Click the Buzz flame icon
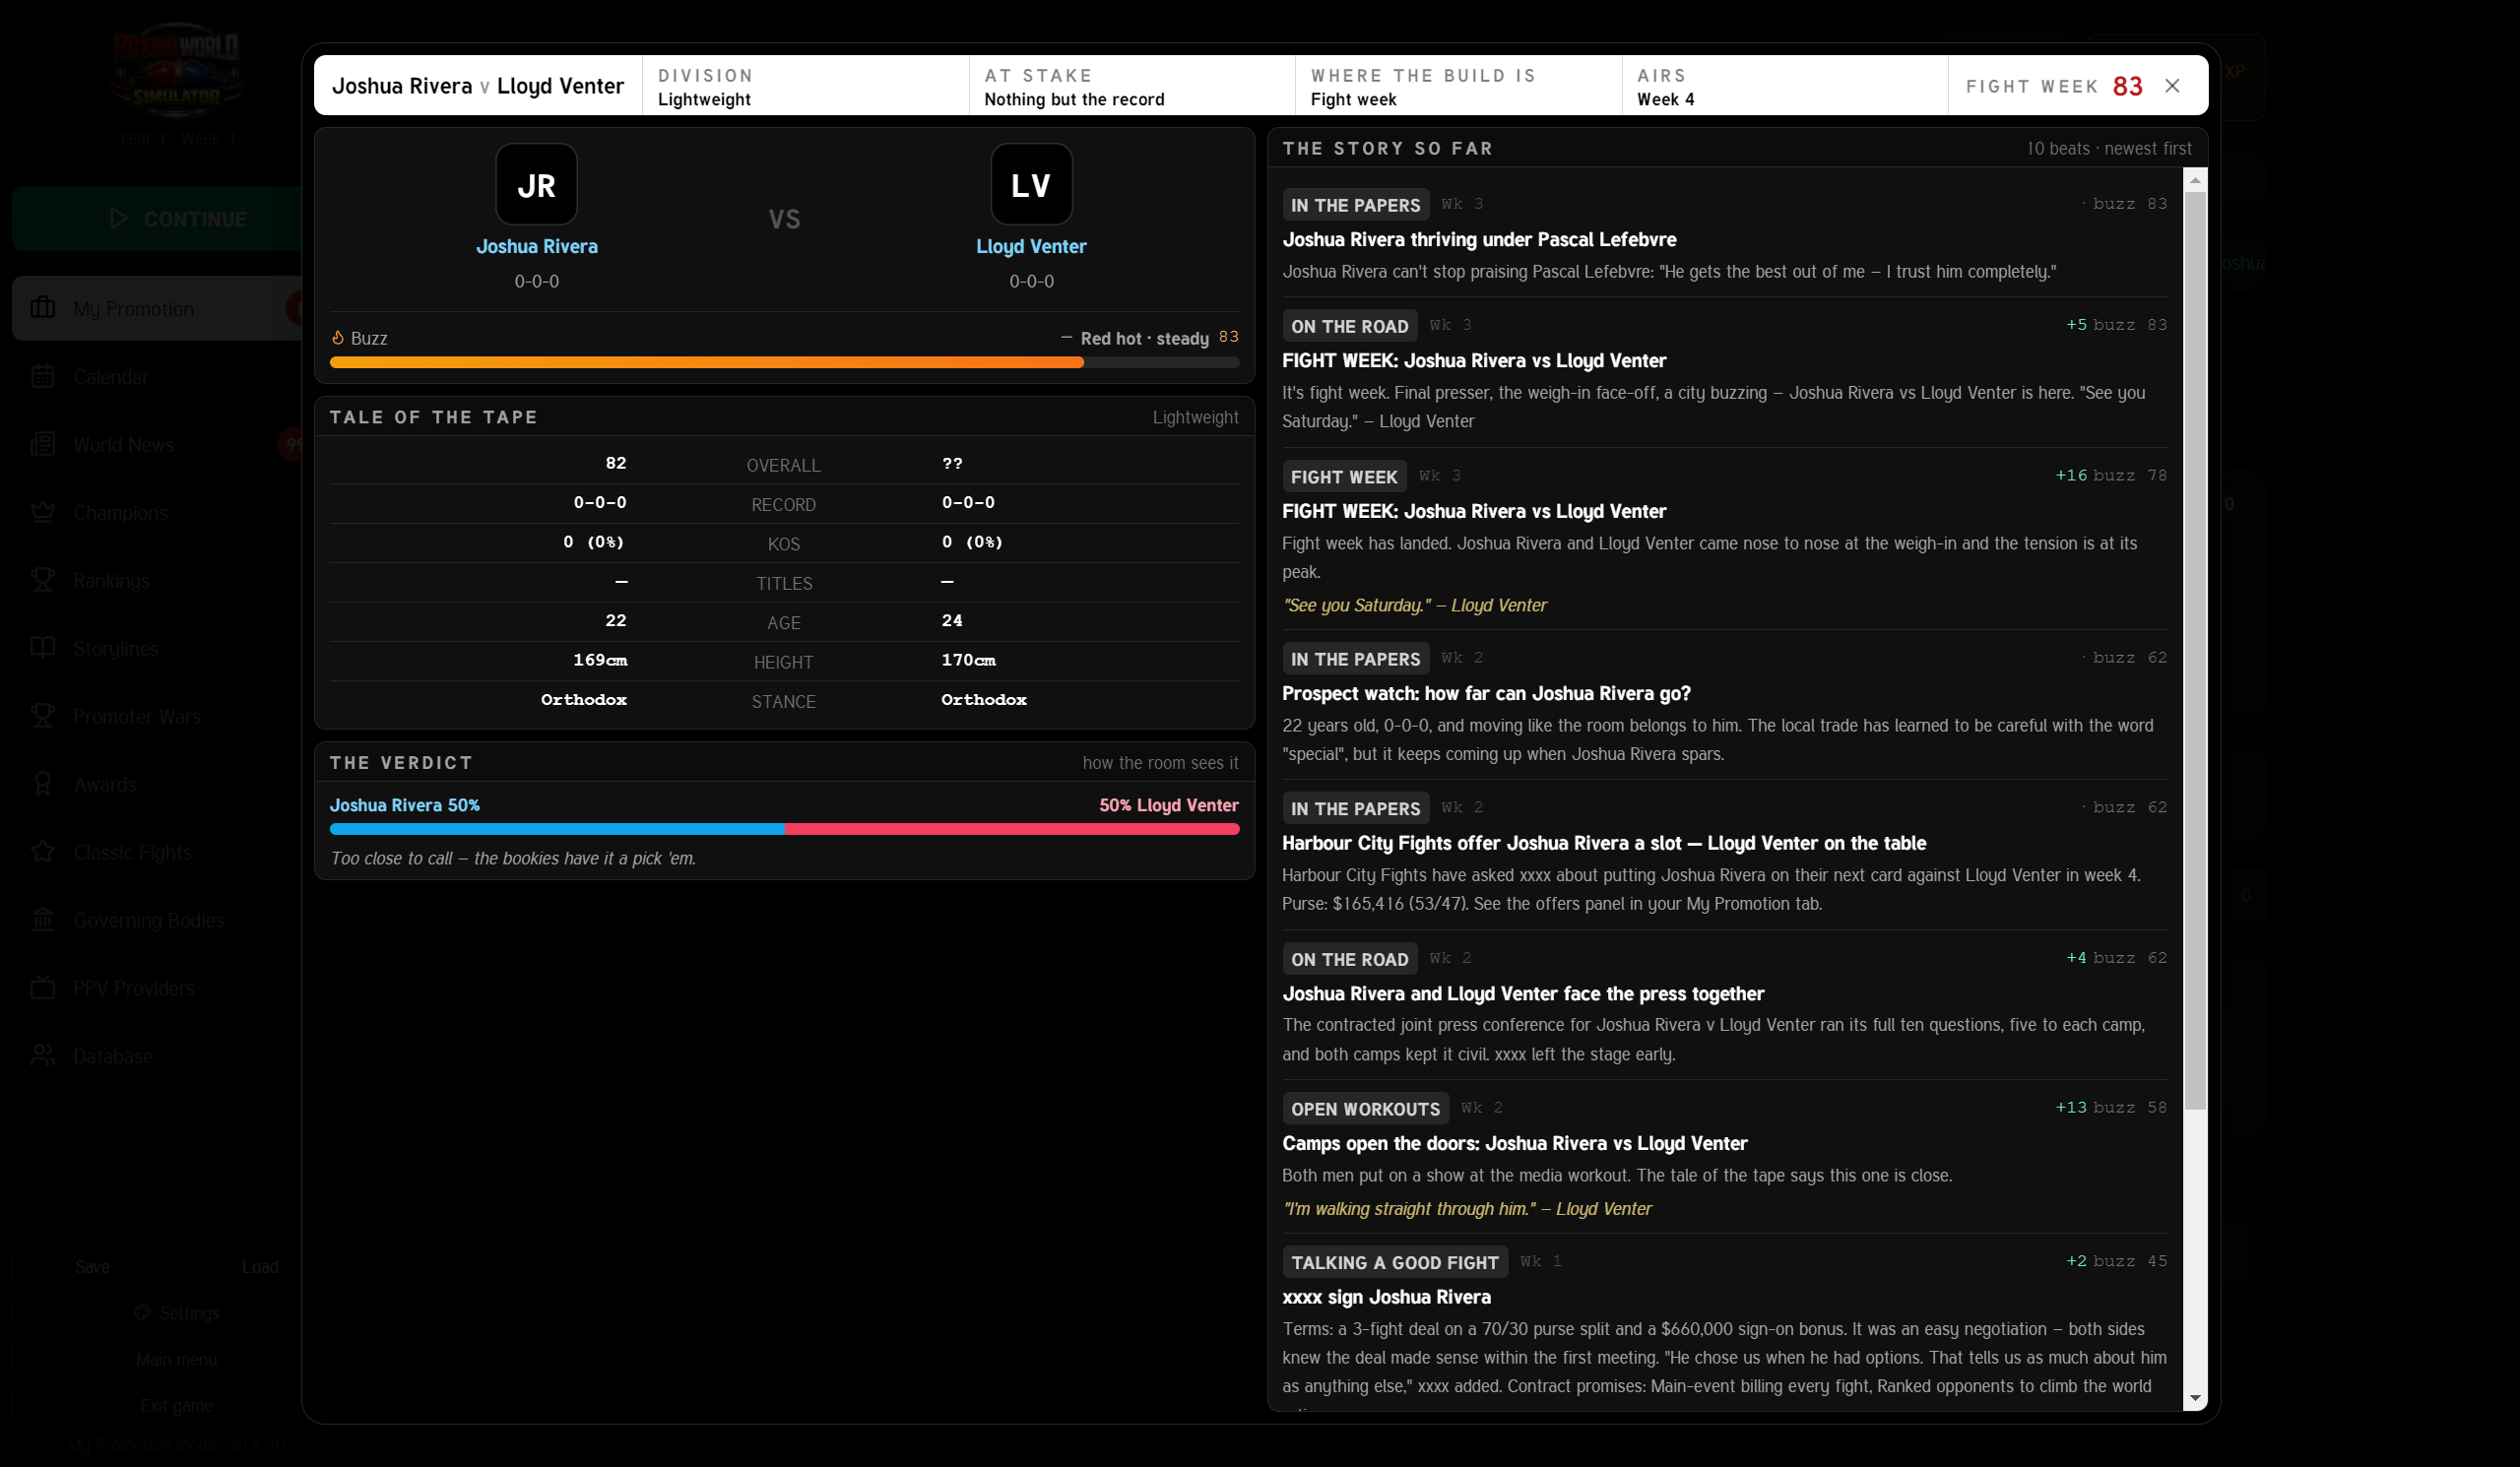This screenshot has width=2520, height=1467. pos(338,338)
